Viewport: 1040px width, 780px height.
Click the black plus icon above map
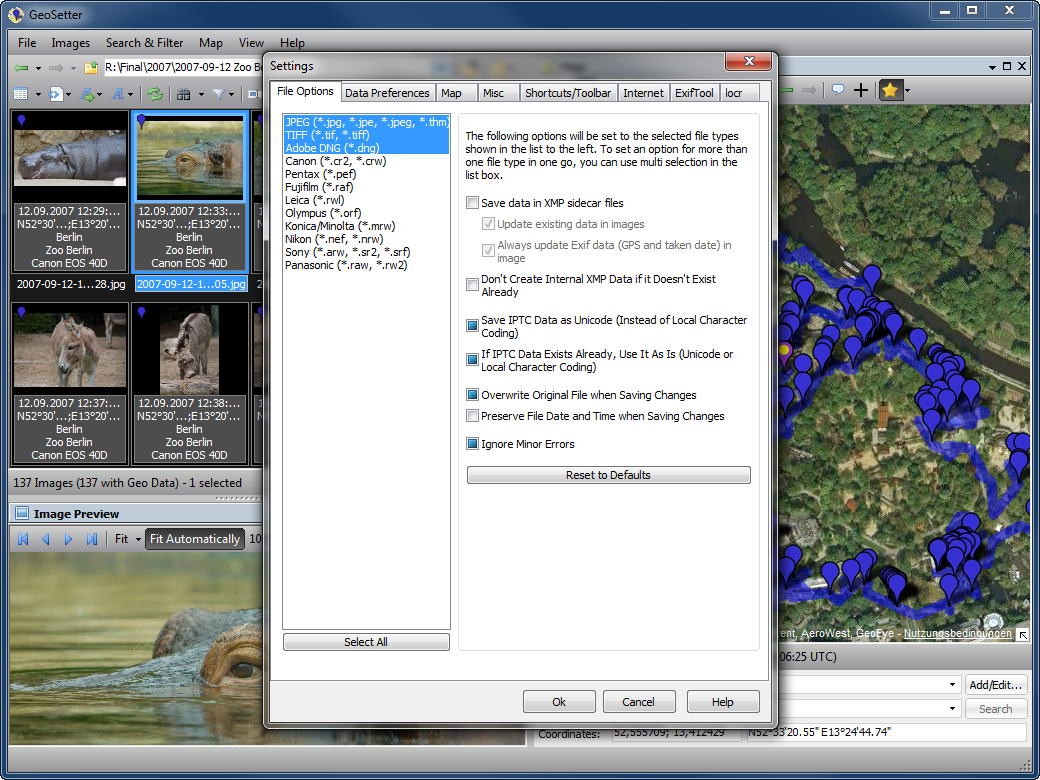coord(860,90)
